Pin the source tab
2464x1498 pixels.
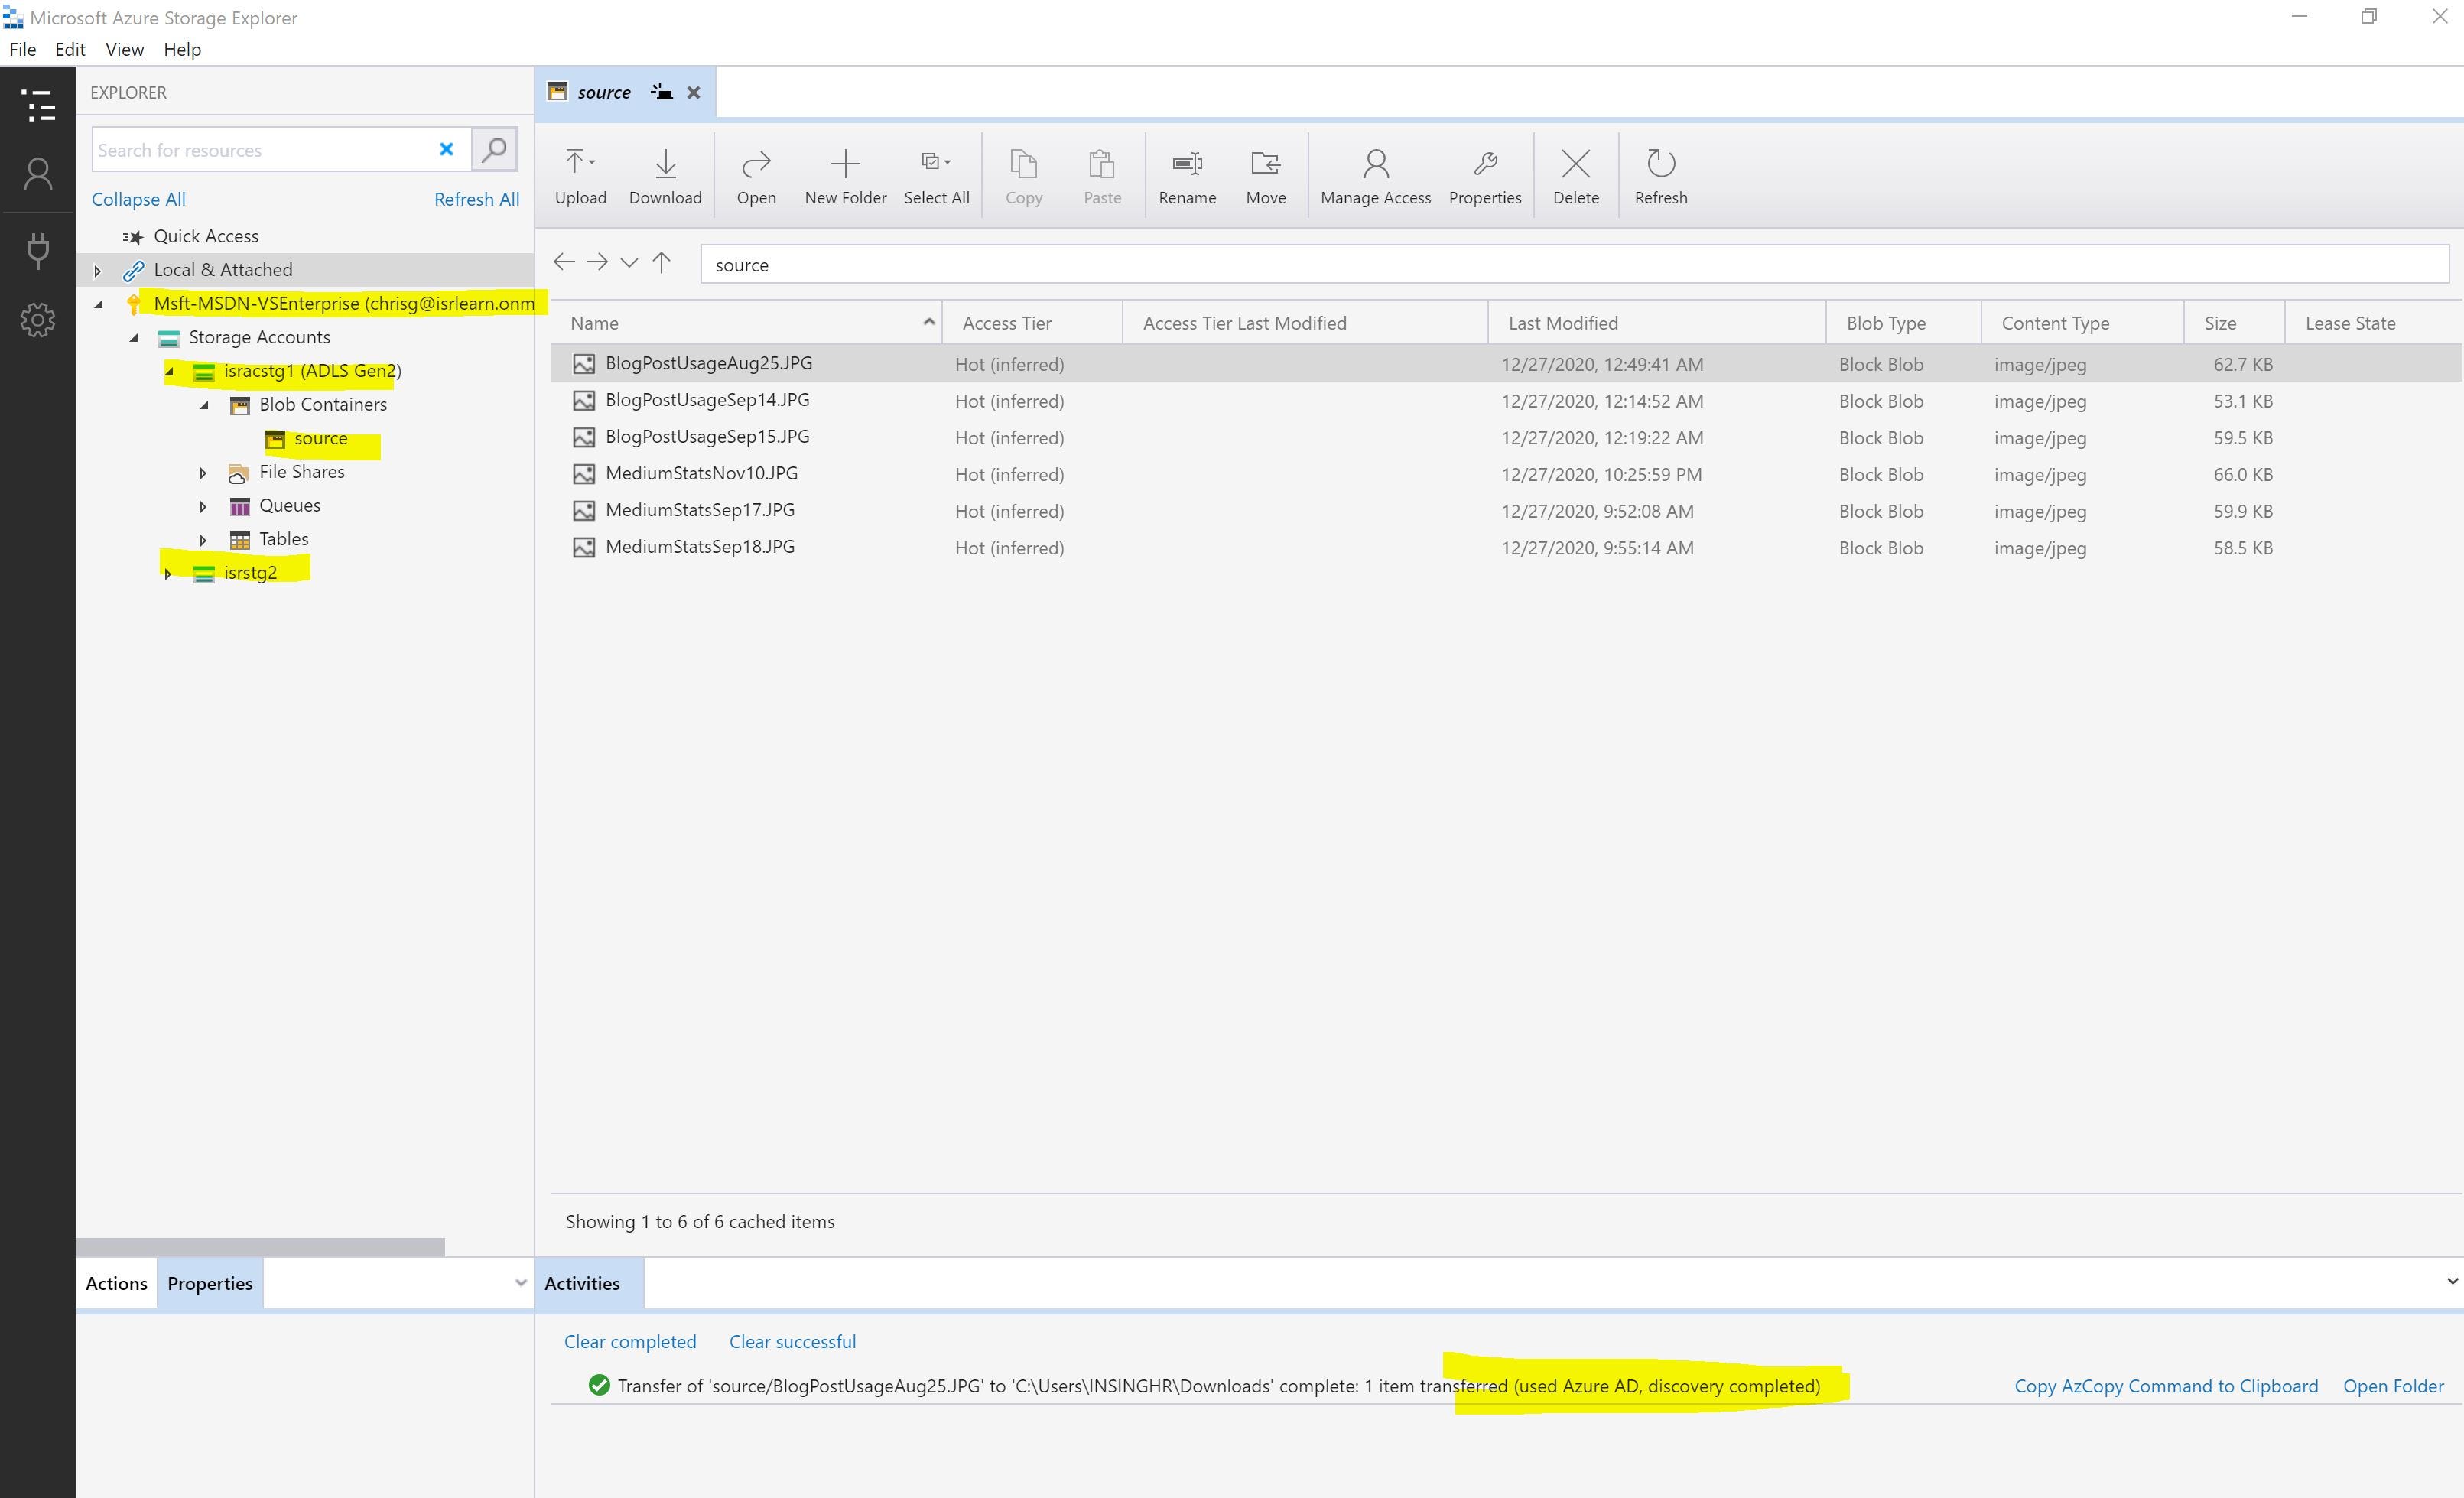pyautogui.click(x=661, y=92)
